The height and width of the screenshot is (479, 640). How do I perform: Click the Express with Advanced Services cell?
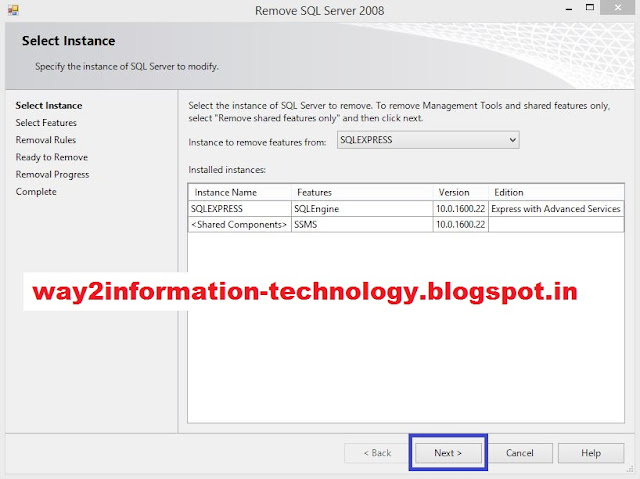coord(556,208)
